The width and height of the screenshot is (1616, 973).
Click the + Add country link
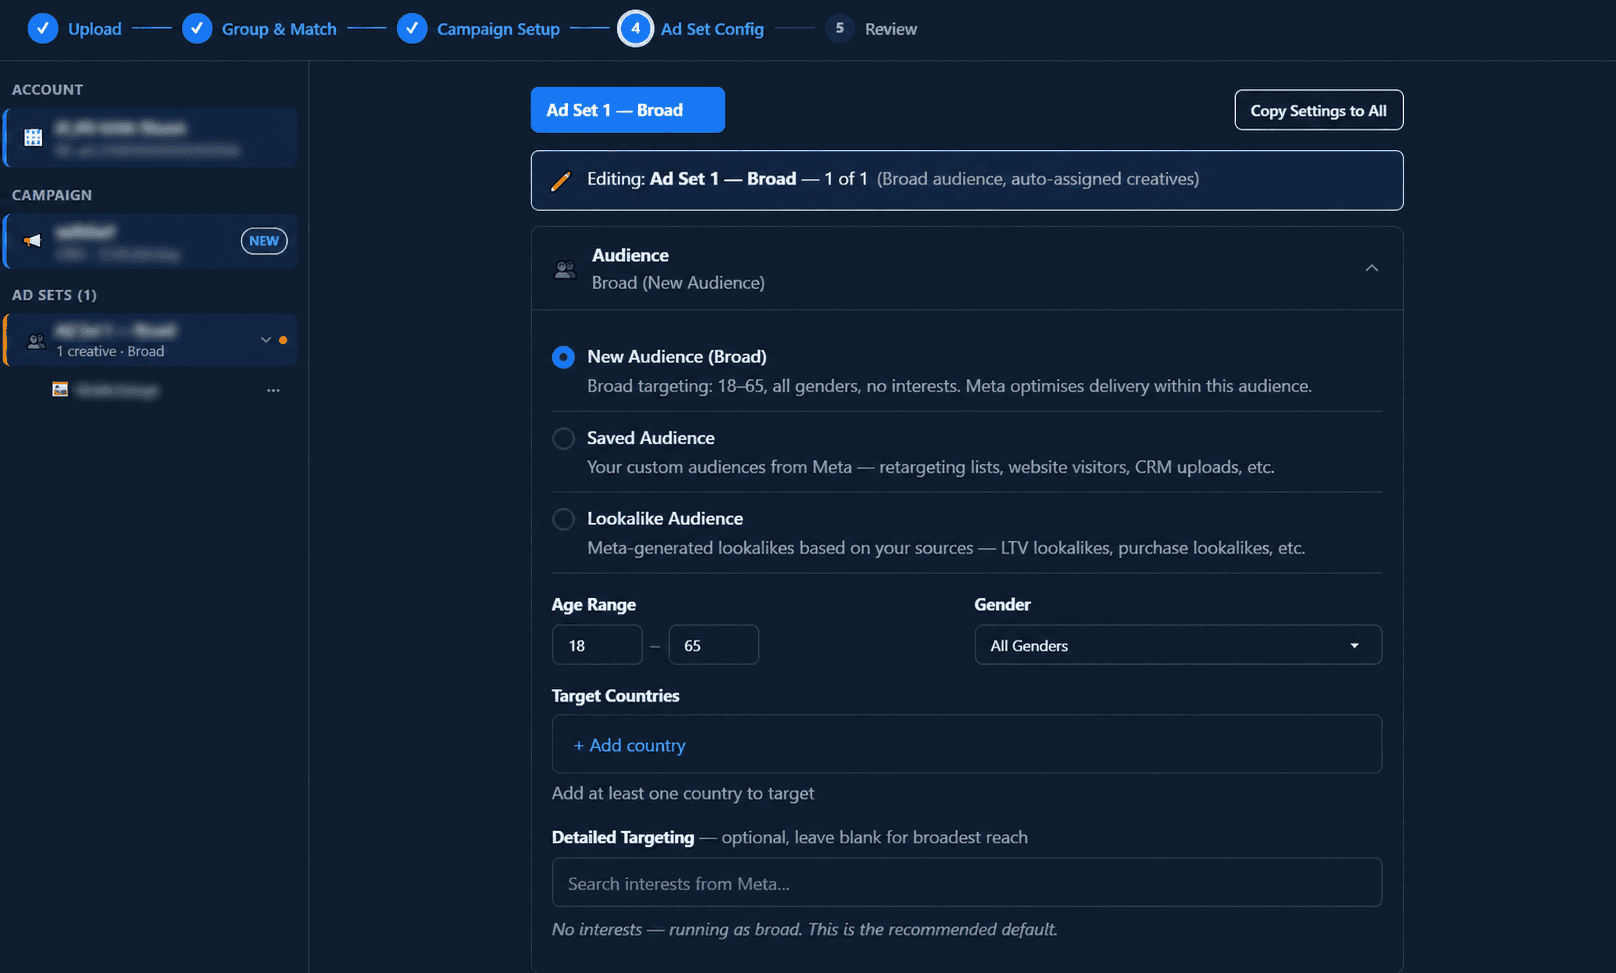(x=629, y=745)
